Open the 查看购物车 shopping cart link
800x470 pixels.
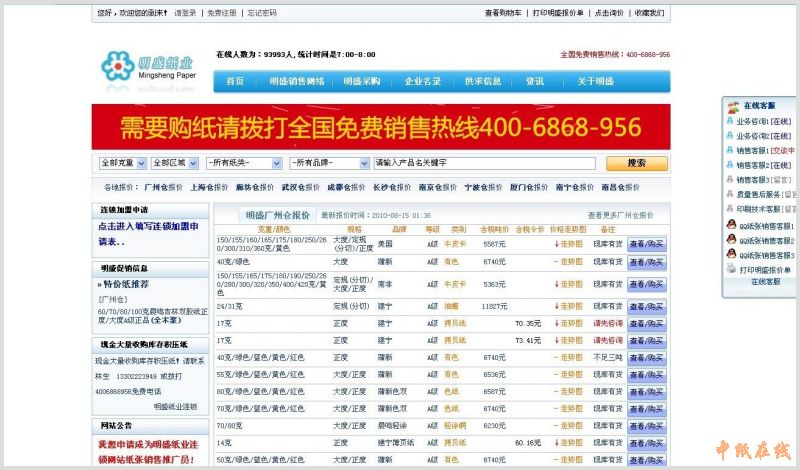(503, 13)
